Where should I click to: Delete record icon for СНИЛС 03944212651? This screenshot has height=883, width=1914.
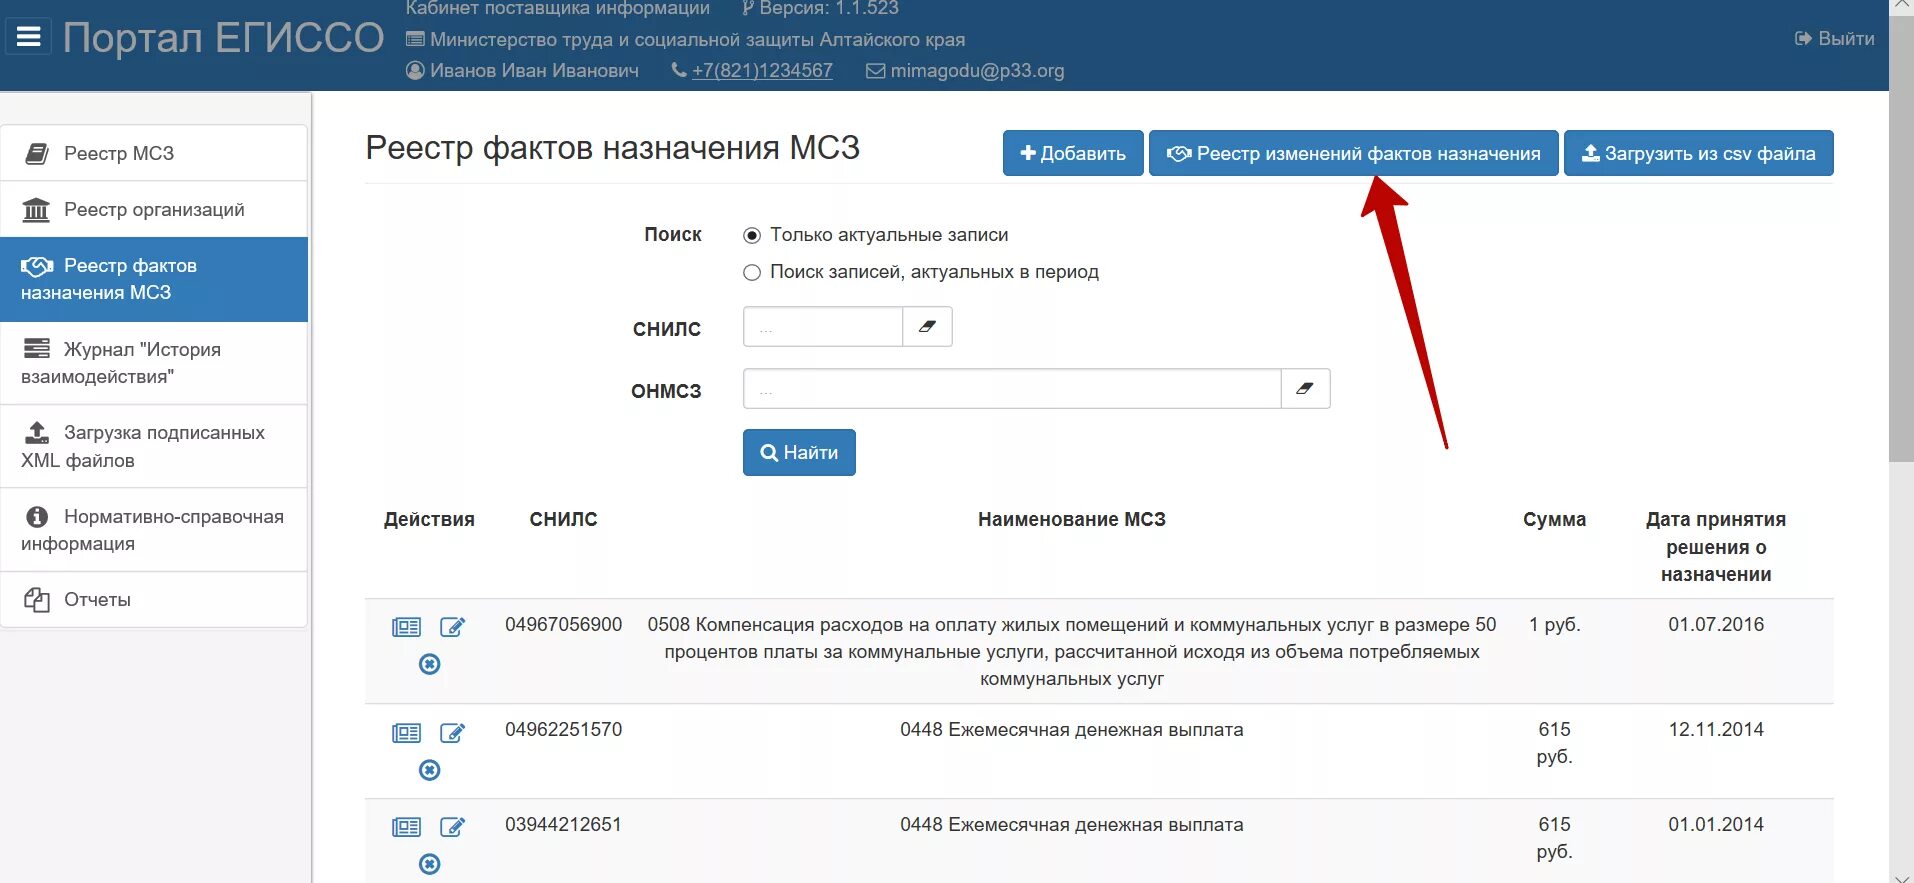pos(429,864)
